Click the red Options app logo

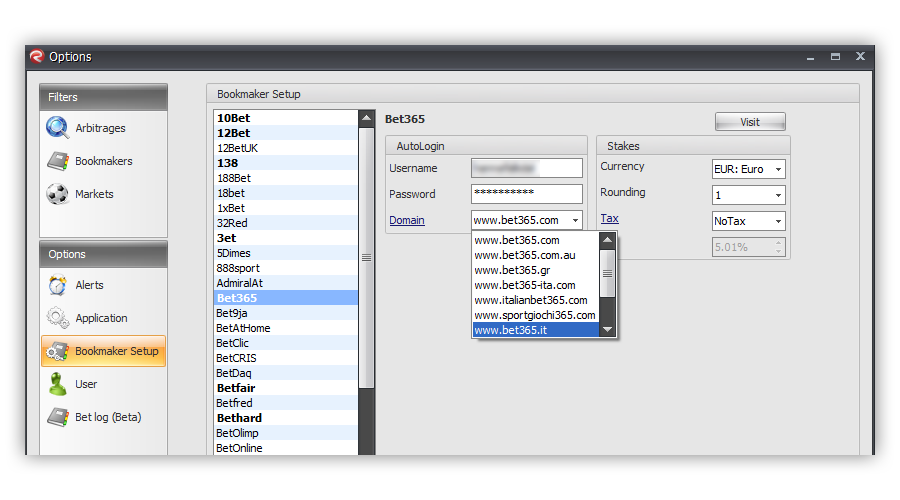37,56
